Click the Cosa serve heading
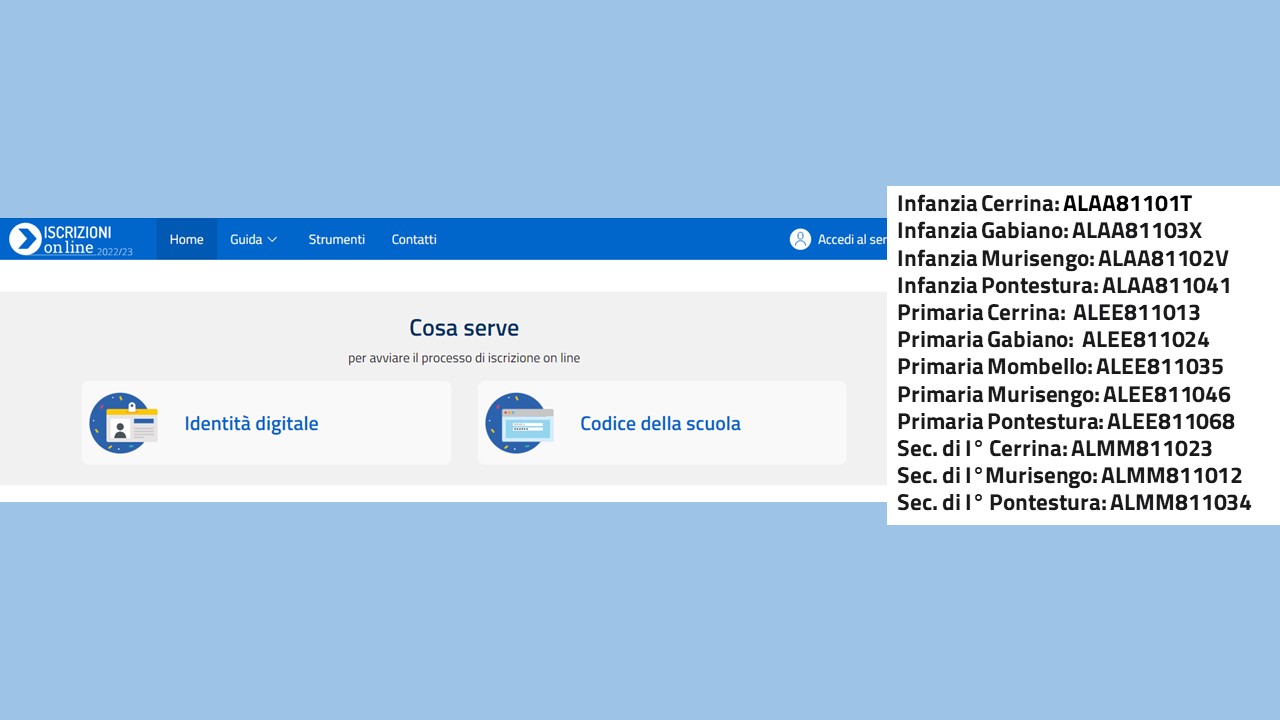This screenshot has height=720, width=1280. 464,328
